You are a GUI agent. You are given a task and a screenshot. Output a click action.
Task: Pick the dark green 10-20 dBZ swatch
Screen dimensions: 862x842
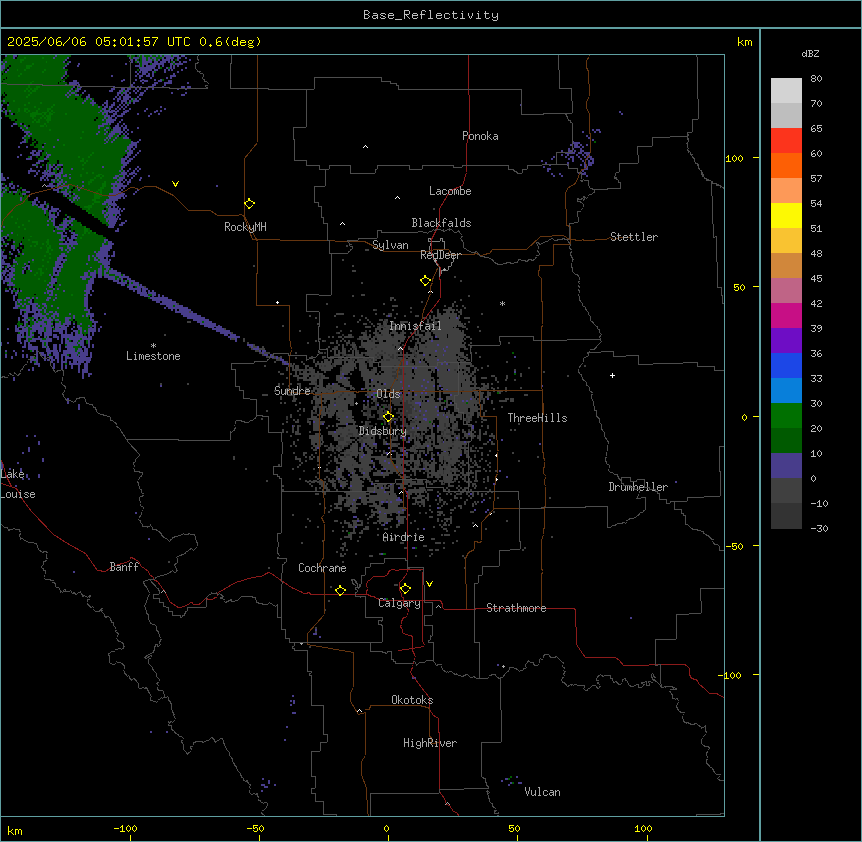point(786,441)
